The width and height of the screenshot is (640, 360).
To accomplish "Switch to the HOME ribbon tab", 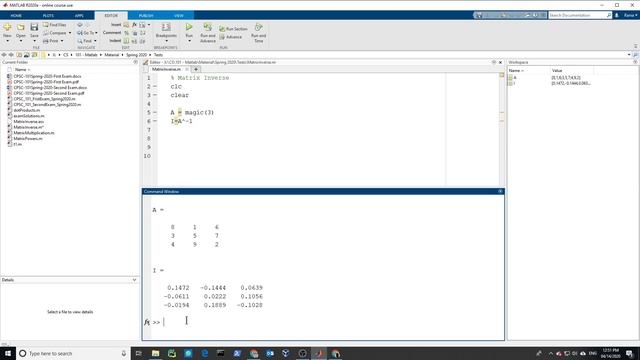I will tap(16, 16).
